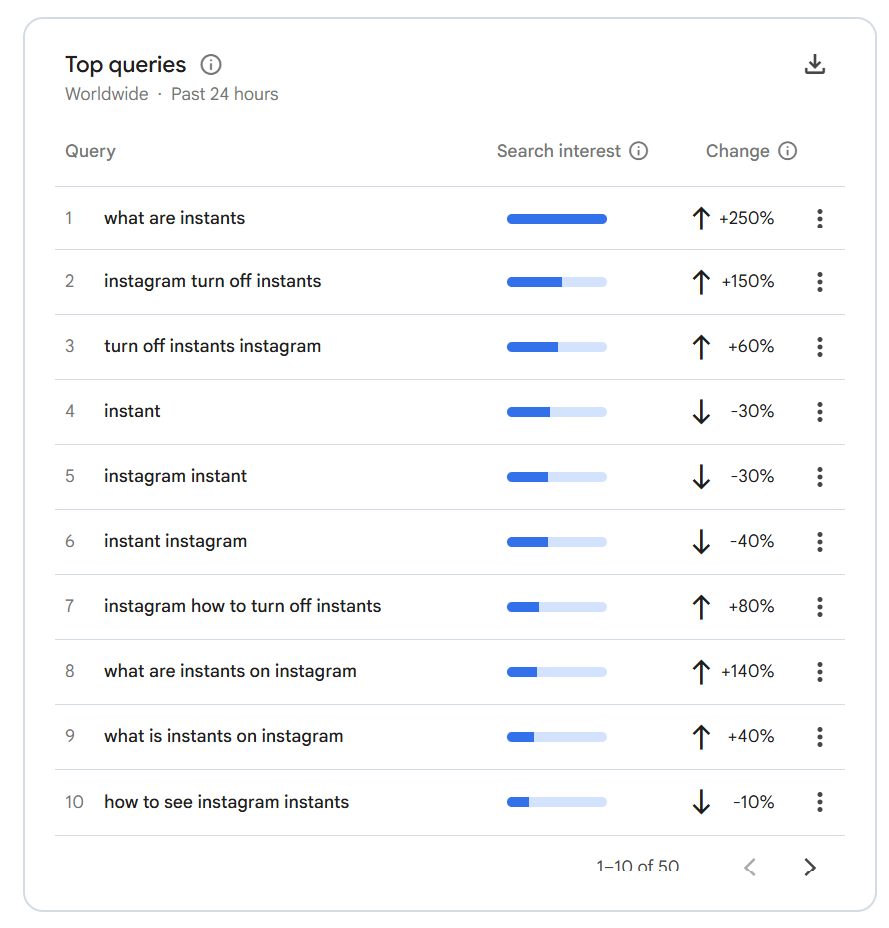Open query 'instant instagram'
The width and height of the screenshot is (889, 928).
175,542
